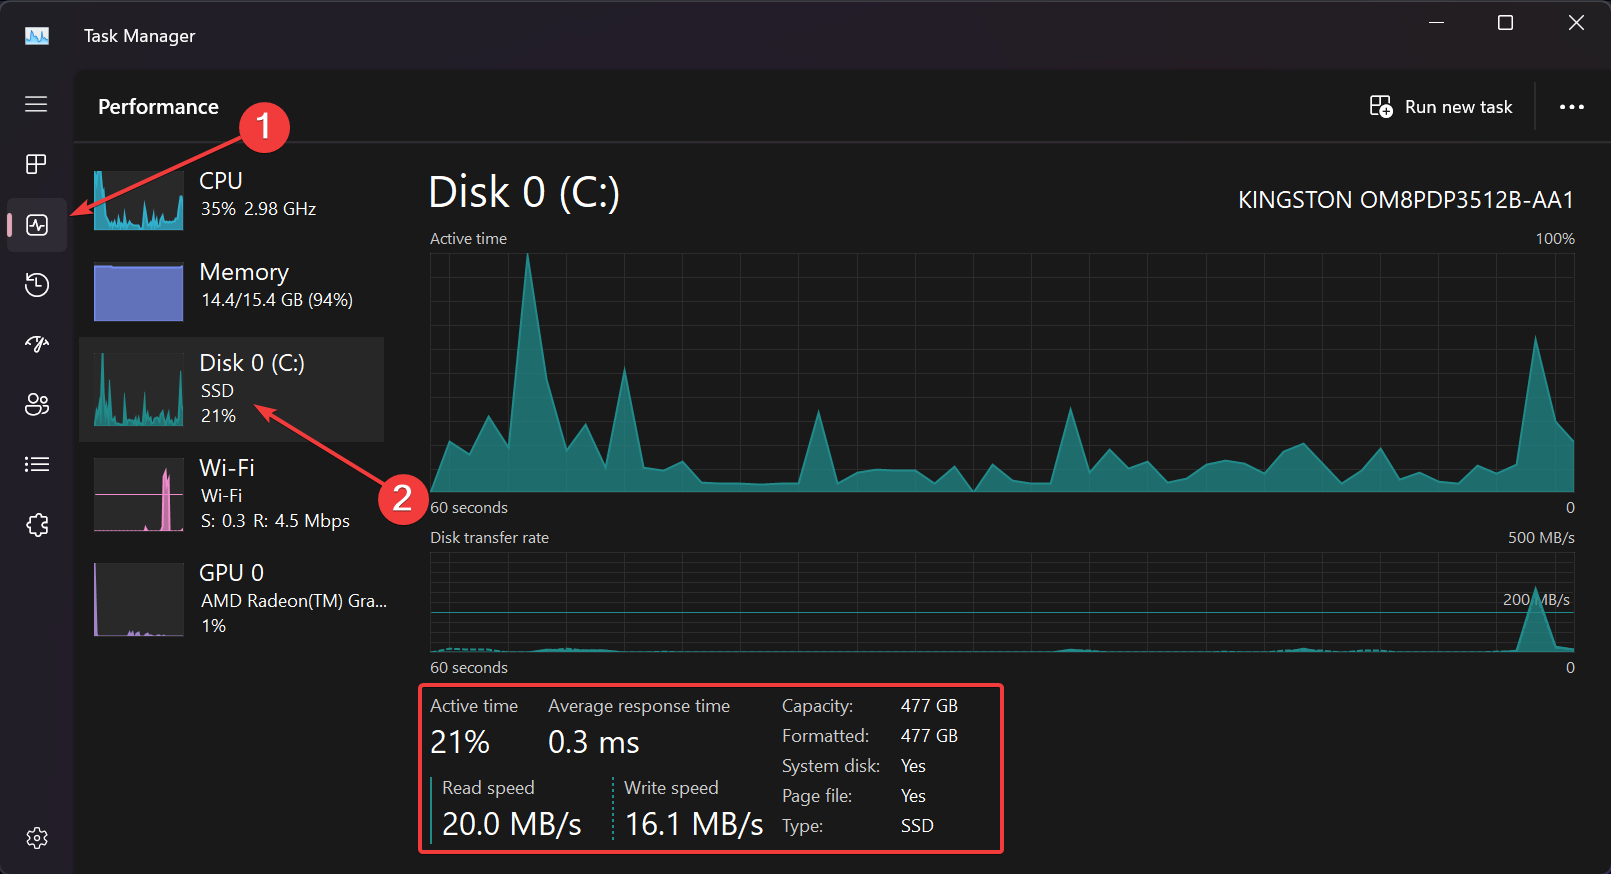Viewport: 1611px width, 874px height.
Task: Open Task Manager settings gear
Action: point(37,838)
